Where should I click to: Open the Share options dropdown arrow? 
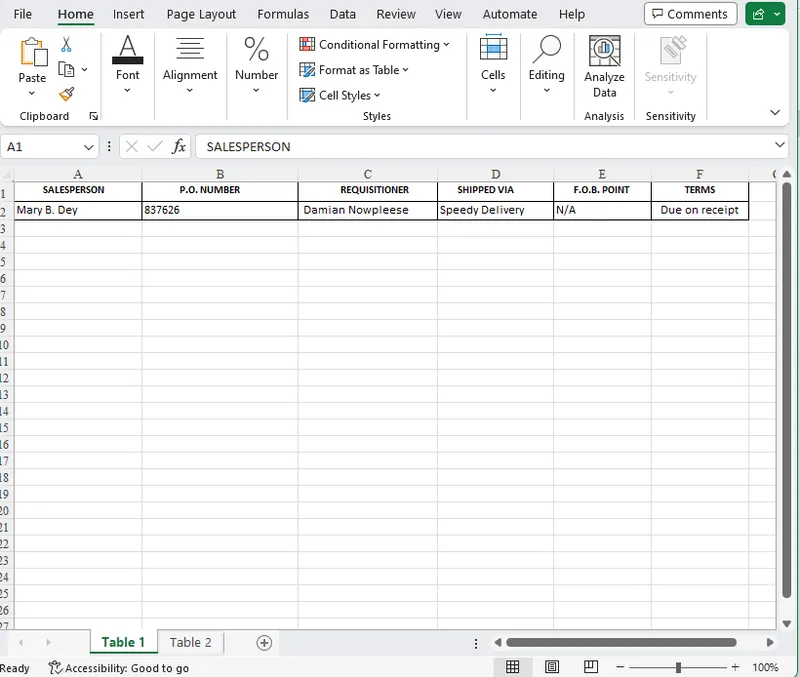(x=777, y=14)
